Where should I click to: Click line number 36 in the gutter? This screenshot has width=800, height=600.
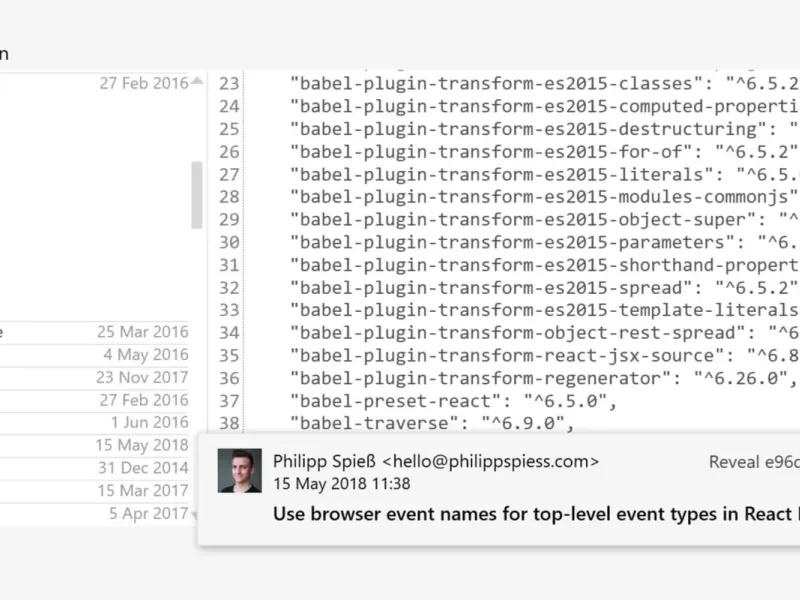tap(229, 378)
